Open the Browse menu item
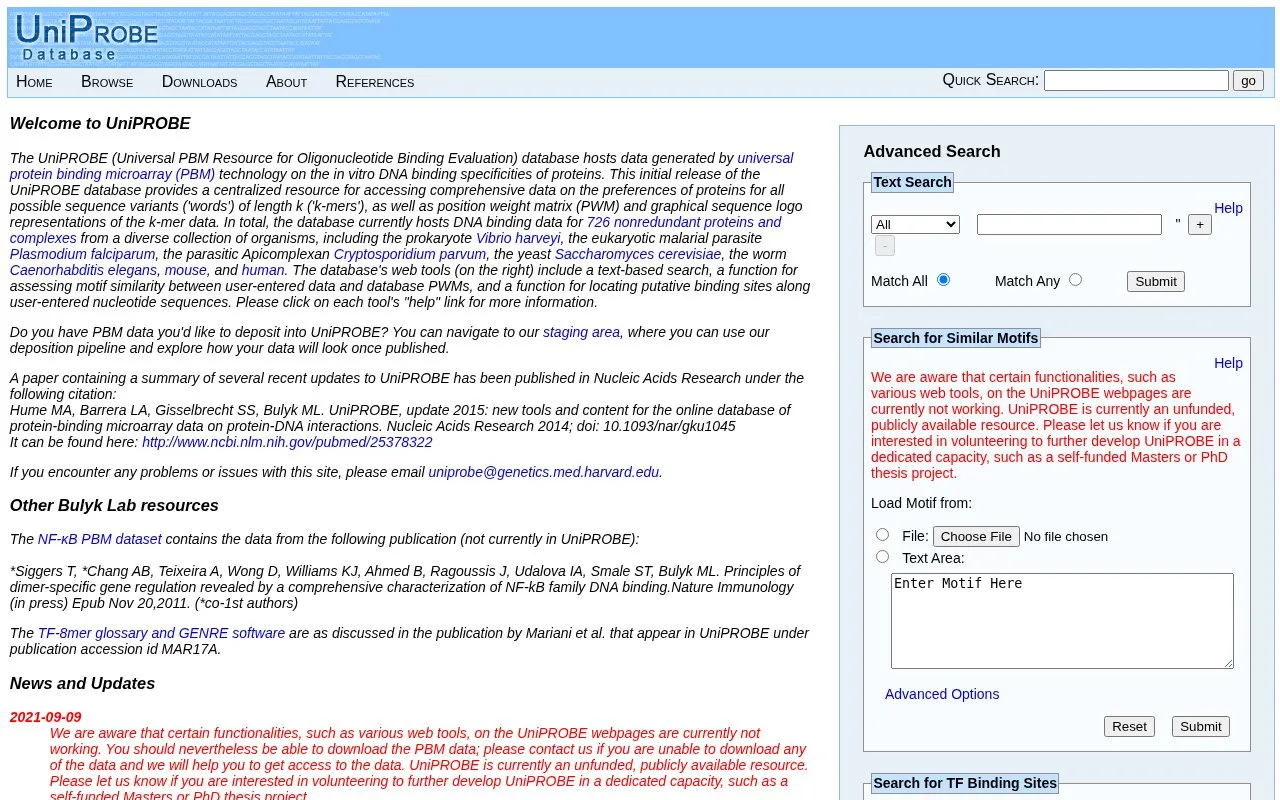 107,82
